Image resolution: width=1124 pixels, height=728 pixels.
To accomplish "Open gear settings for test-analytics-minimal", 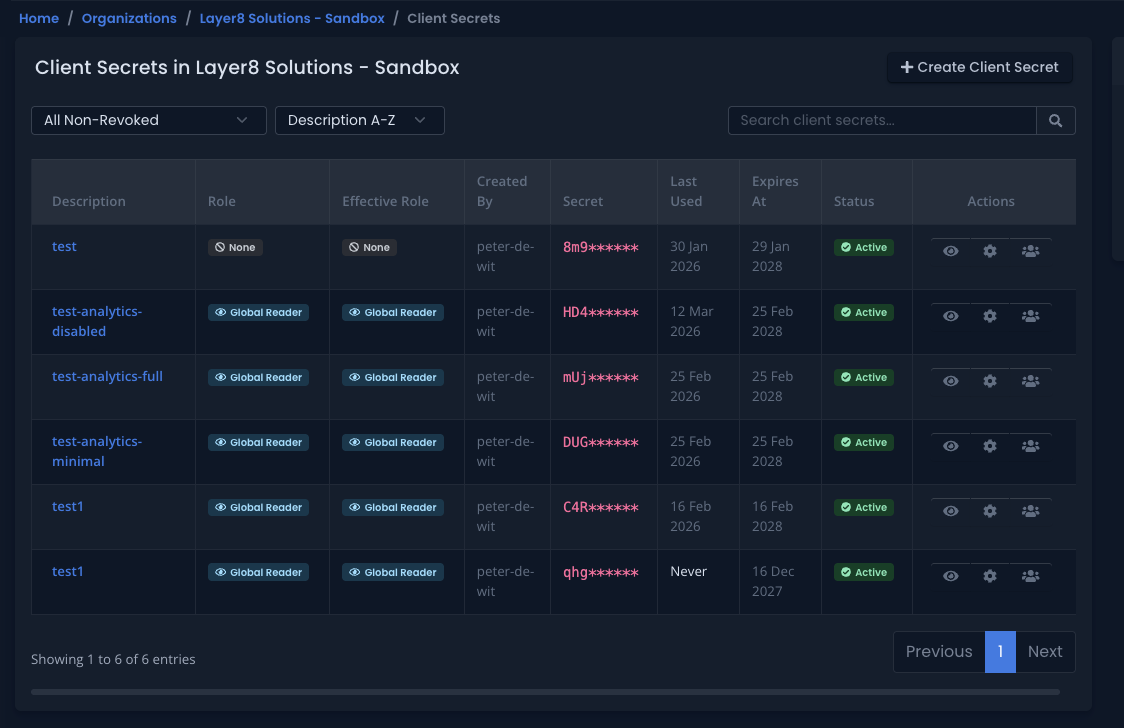I will [x=990, y=446].
